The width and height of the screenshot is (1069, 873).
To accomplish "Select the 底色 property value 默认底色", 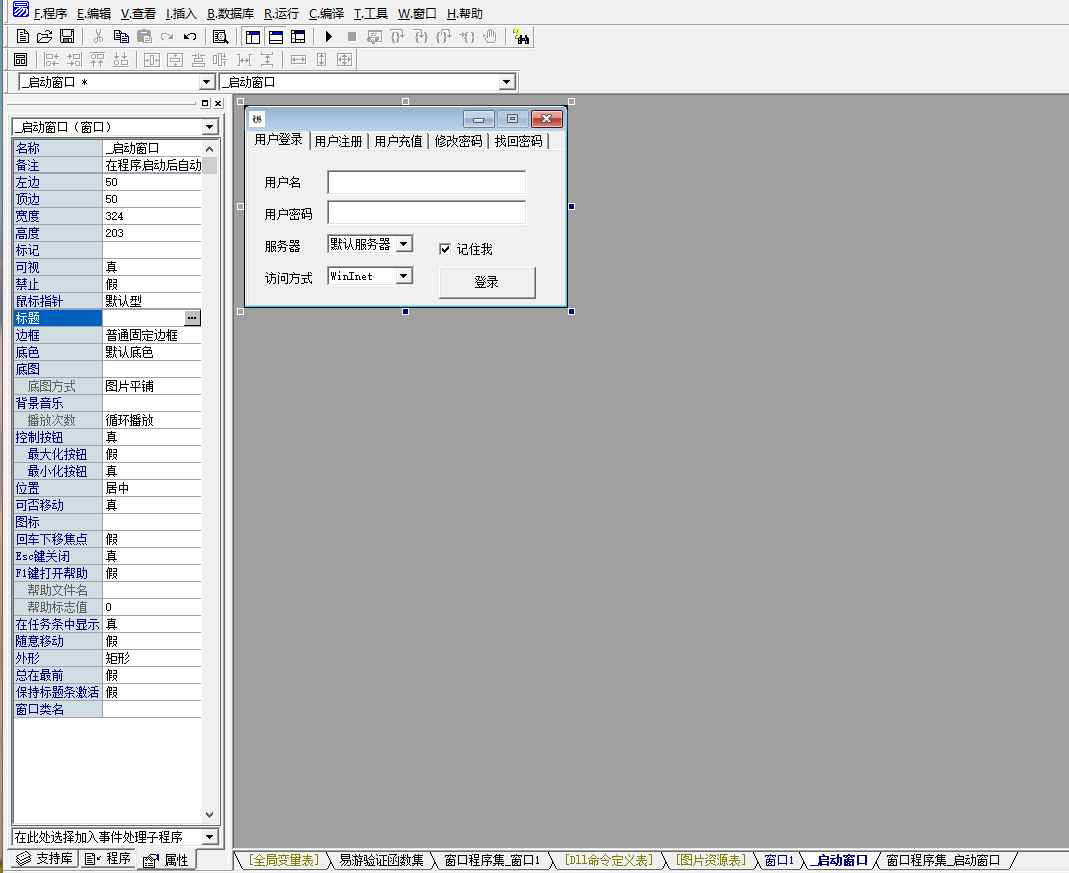I will click(x=152, y=352).
